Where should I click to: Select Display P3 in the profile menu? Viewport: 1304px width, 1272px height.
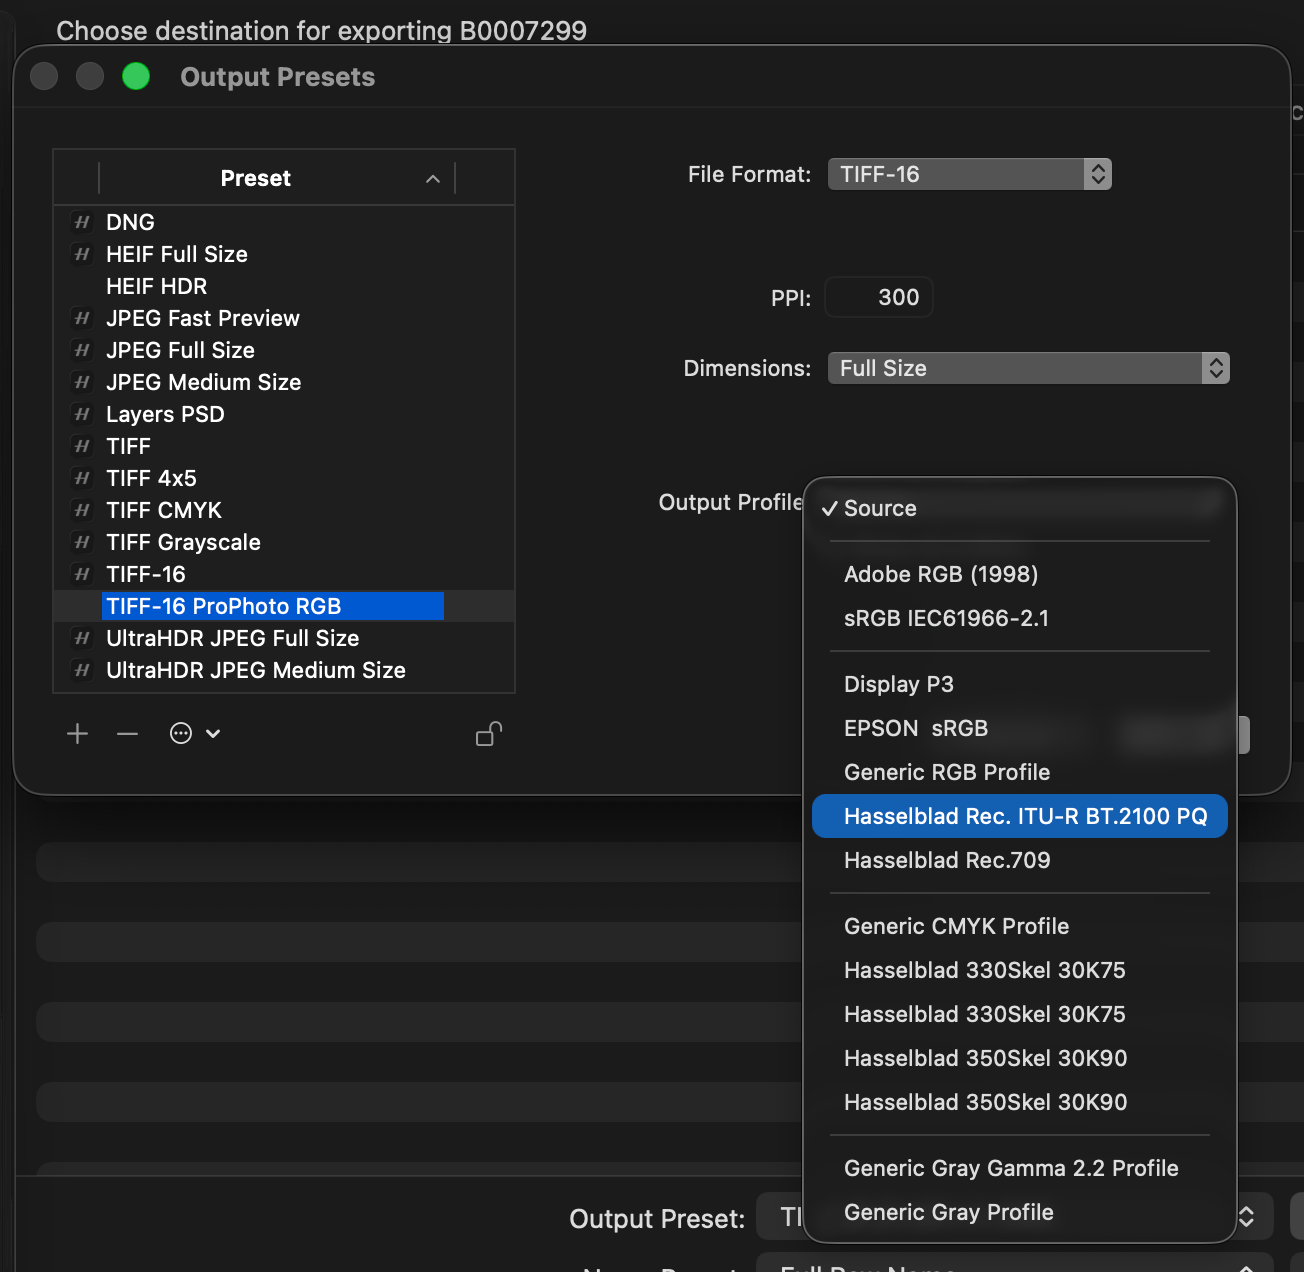click(898, 684)
